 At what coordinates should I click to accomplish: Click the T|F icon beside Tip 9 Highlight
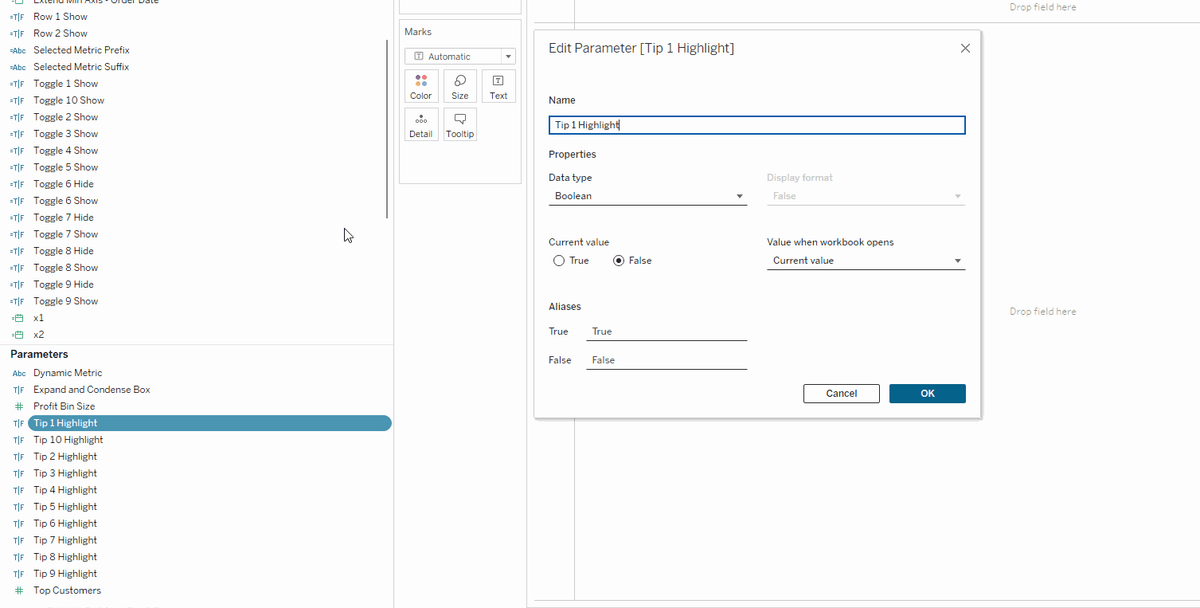pos(18,574)
